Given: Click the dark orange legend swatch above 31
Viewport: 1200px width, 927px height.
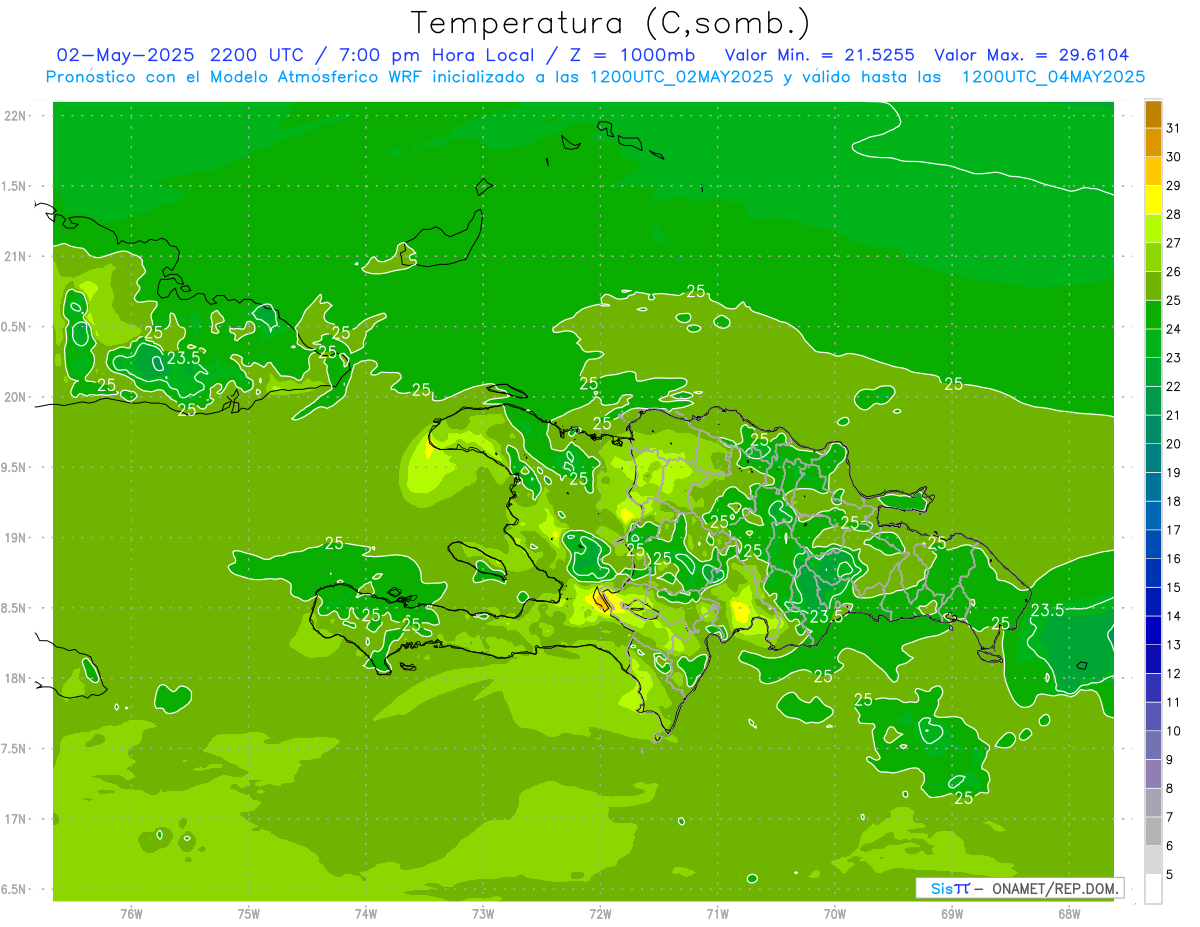Looking at the screenshot, I should pyautogui.click(x=1153, y=113).
